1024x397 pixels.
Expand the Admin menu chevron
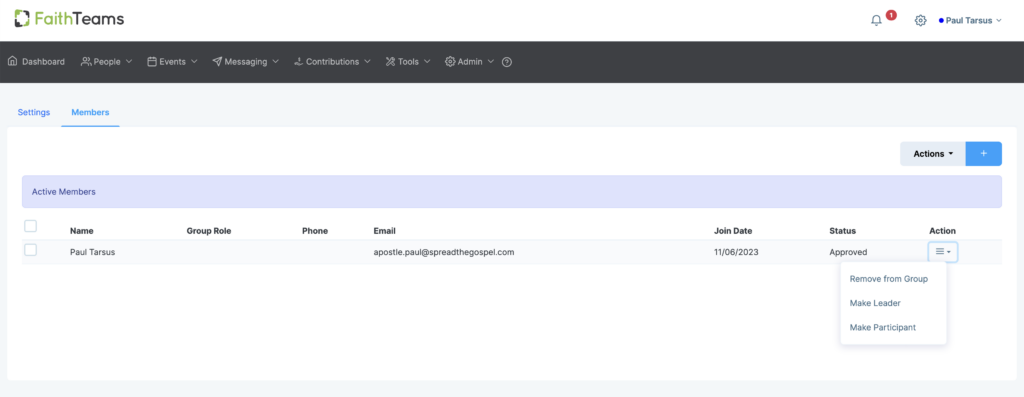pos(490,61)
